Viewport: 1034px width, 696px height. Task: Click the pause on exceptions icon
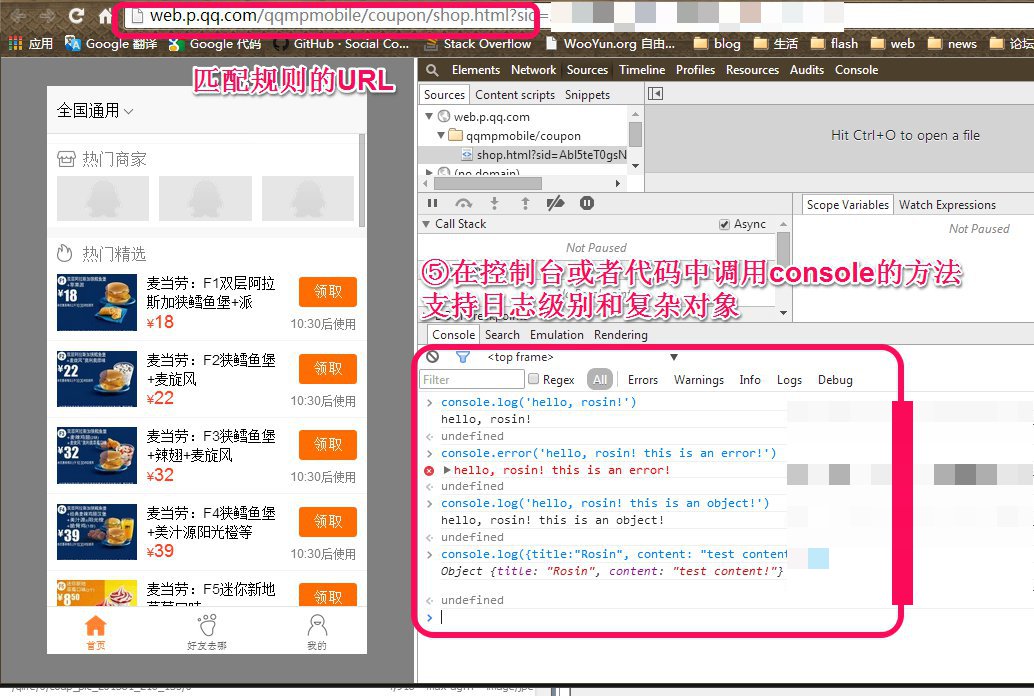click(x=587, y=203)
